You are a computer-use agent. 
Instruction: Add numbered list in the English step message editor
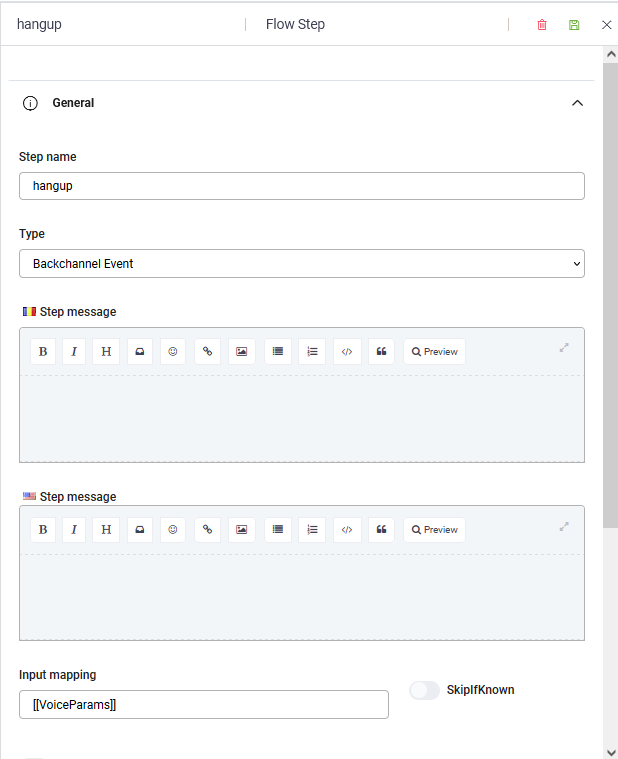coord(312,530)
